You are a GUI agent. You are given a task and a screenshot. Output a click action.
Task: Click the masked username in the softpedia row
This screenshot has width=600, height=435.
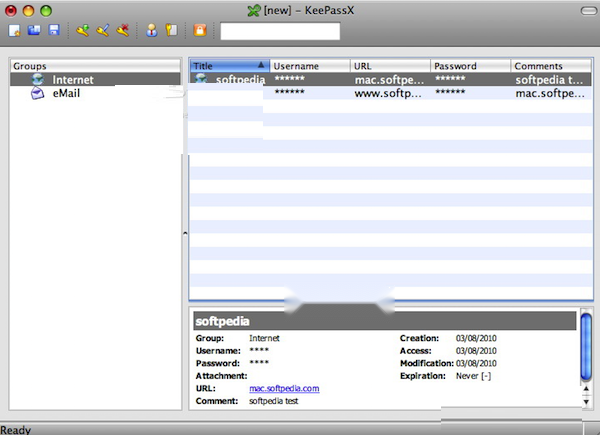[290, 78]
